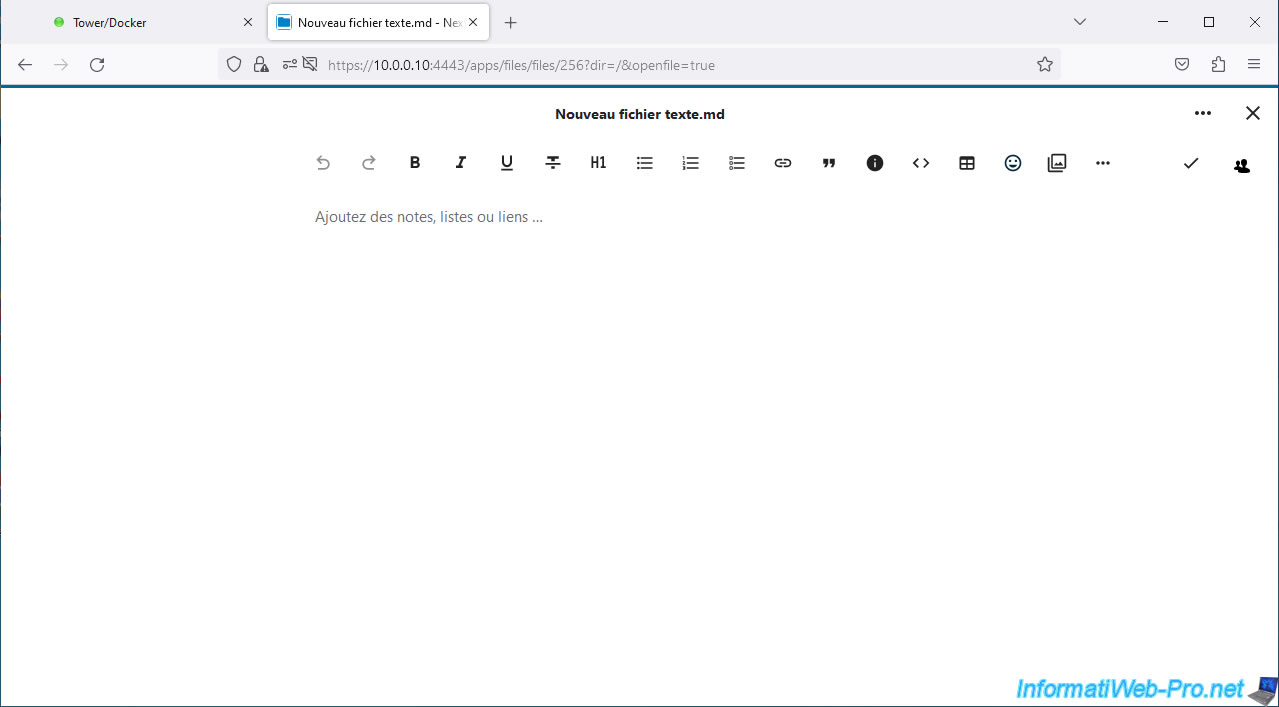Viewport: 1279px width, 707px height.
Task: Toggle italic text formatting
Action: (x=461, y=163)
